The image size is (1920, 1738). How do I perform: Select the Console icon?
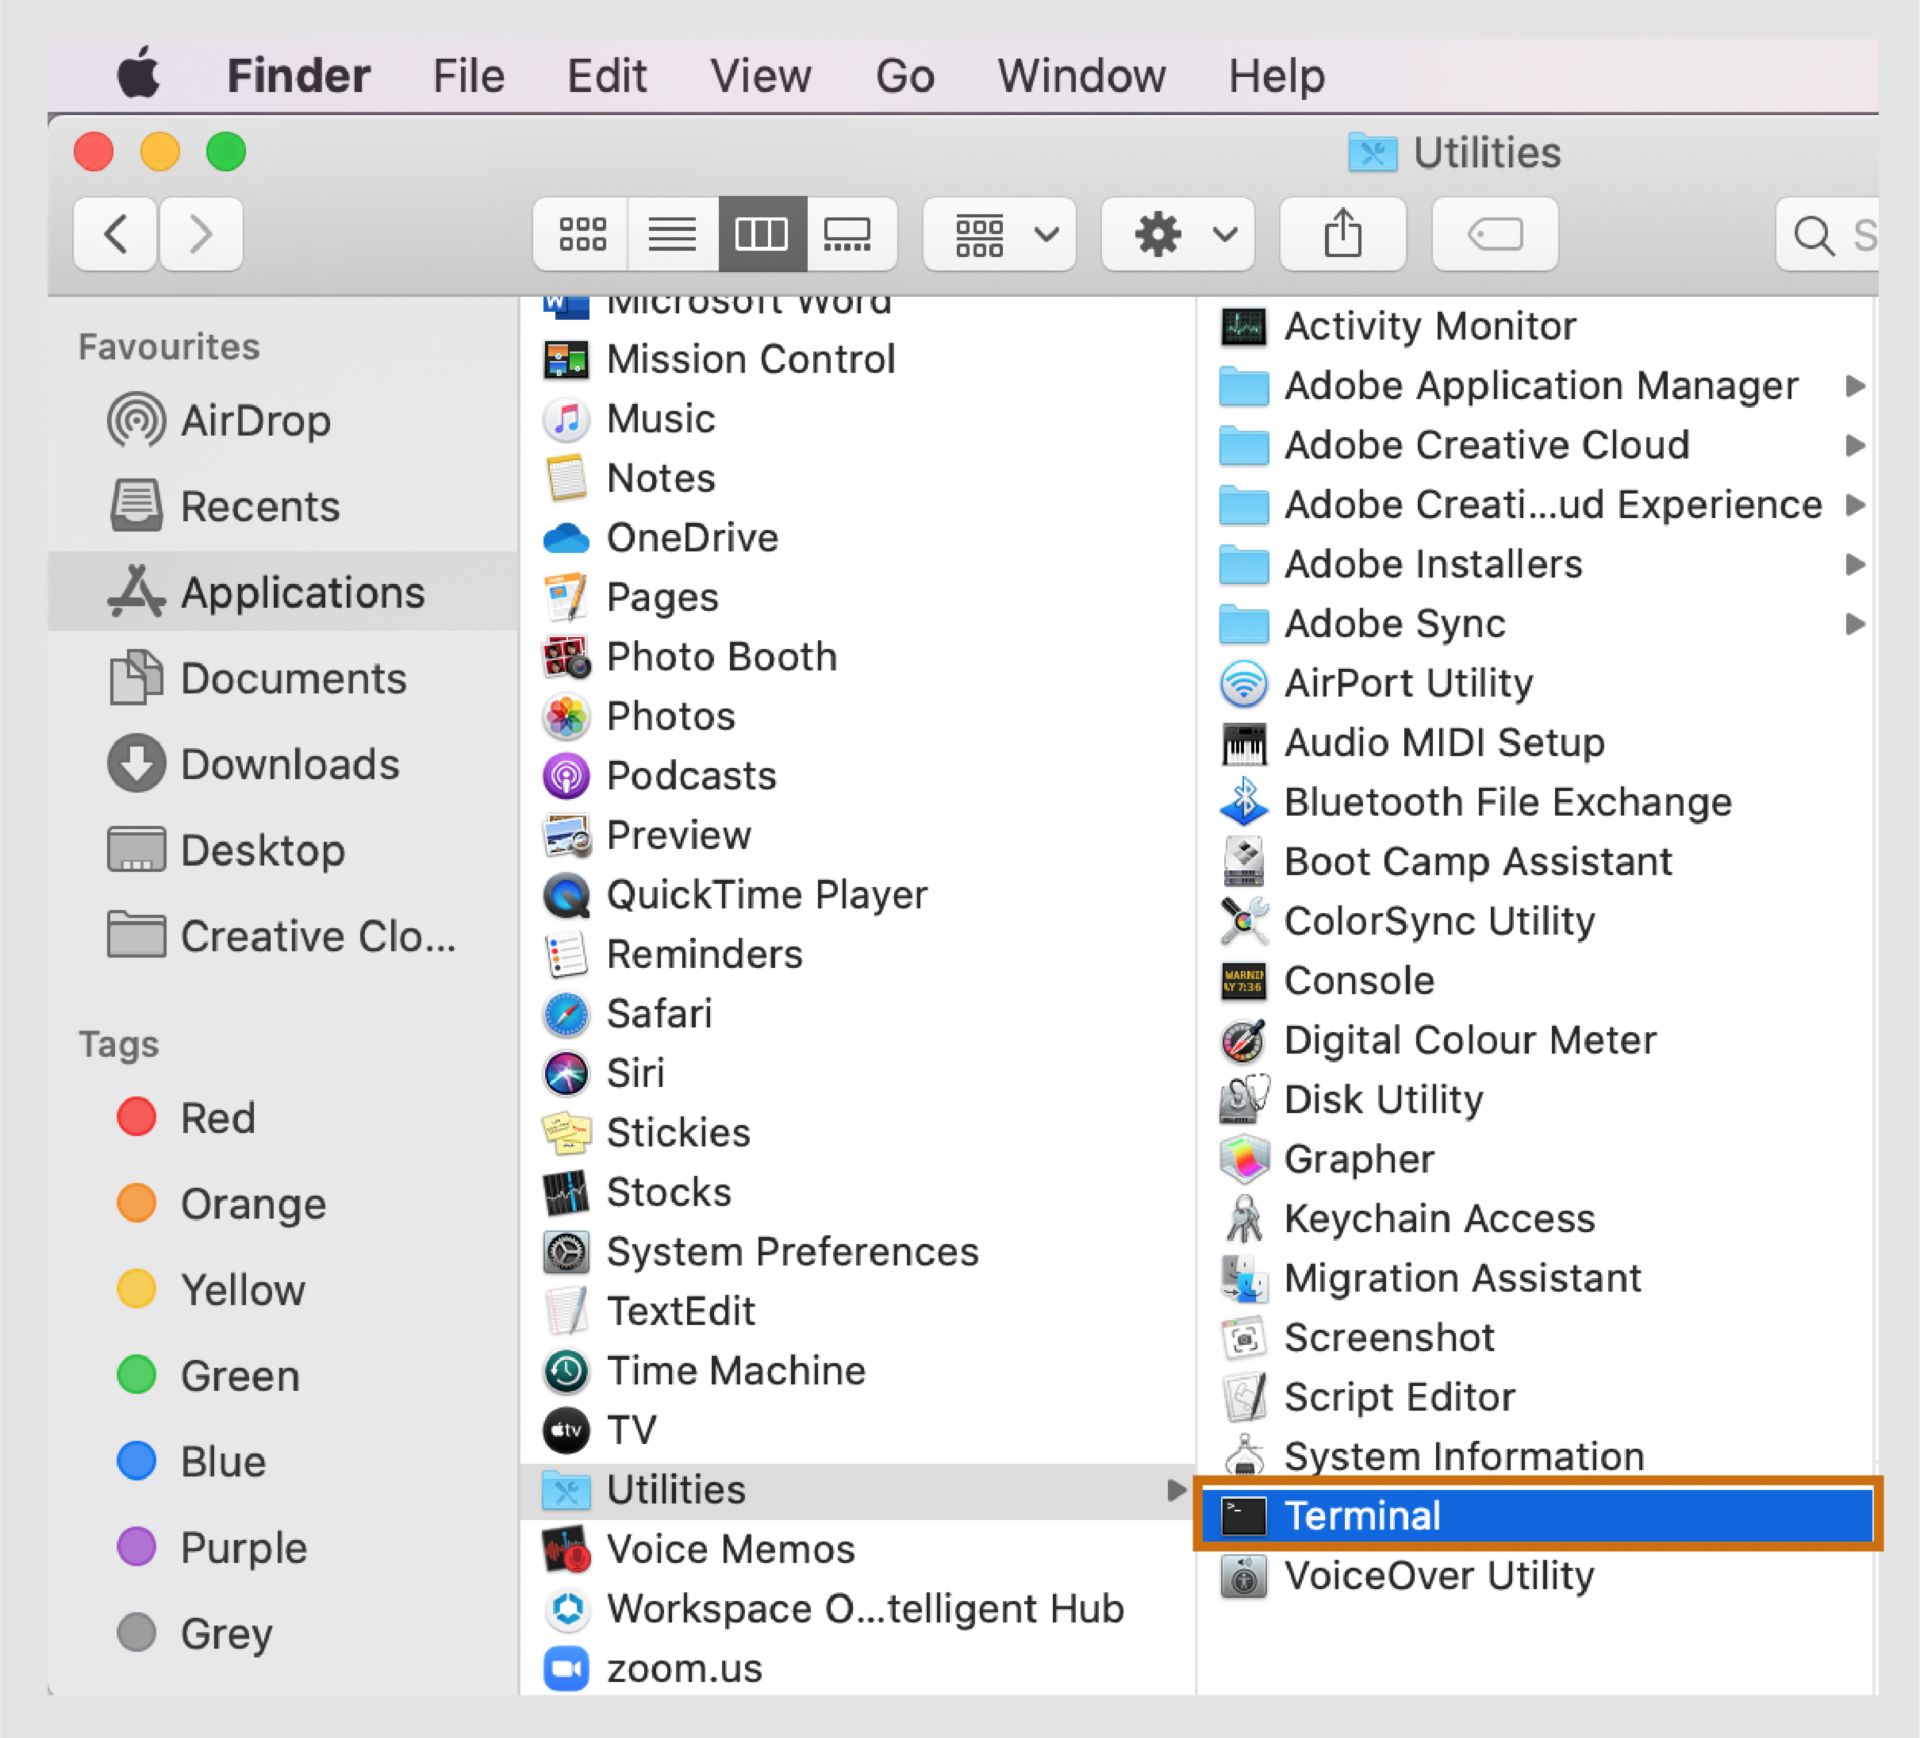click(x=1244, y=981)
